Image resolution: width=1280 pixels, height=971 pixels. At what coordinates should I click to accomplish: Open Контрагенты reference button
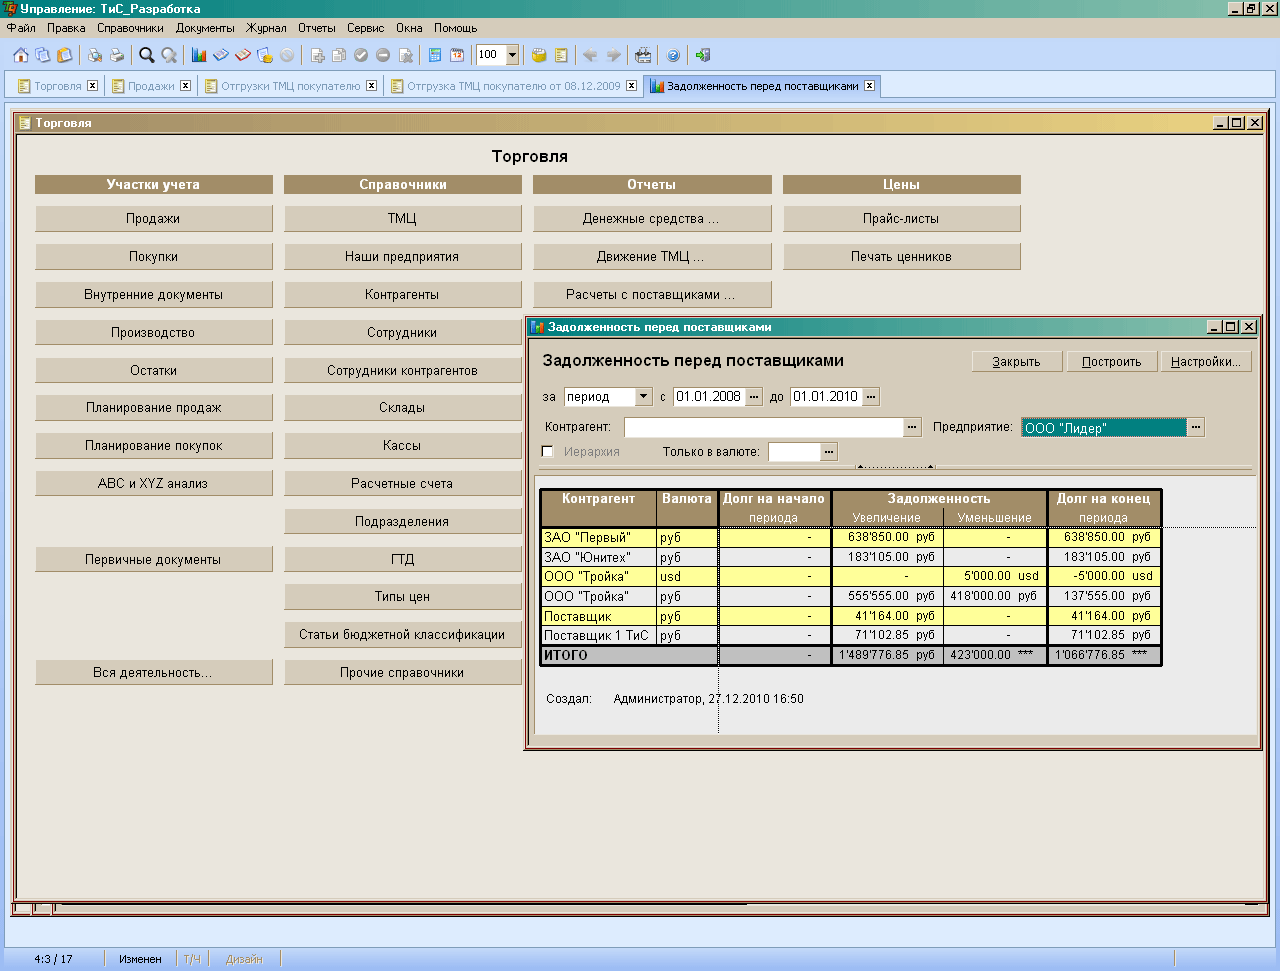coord(402,294)
